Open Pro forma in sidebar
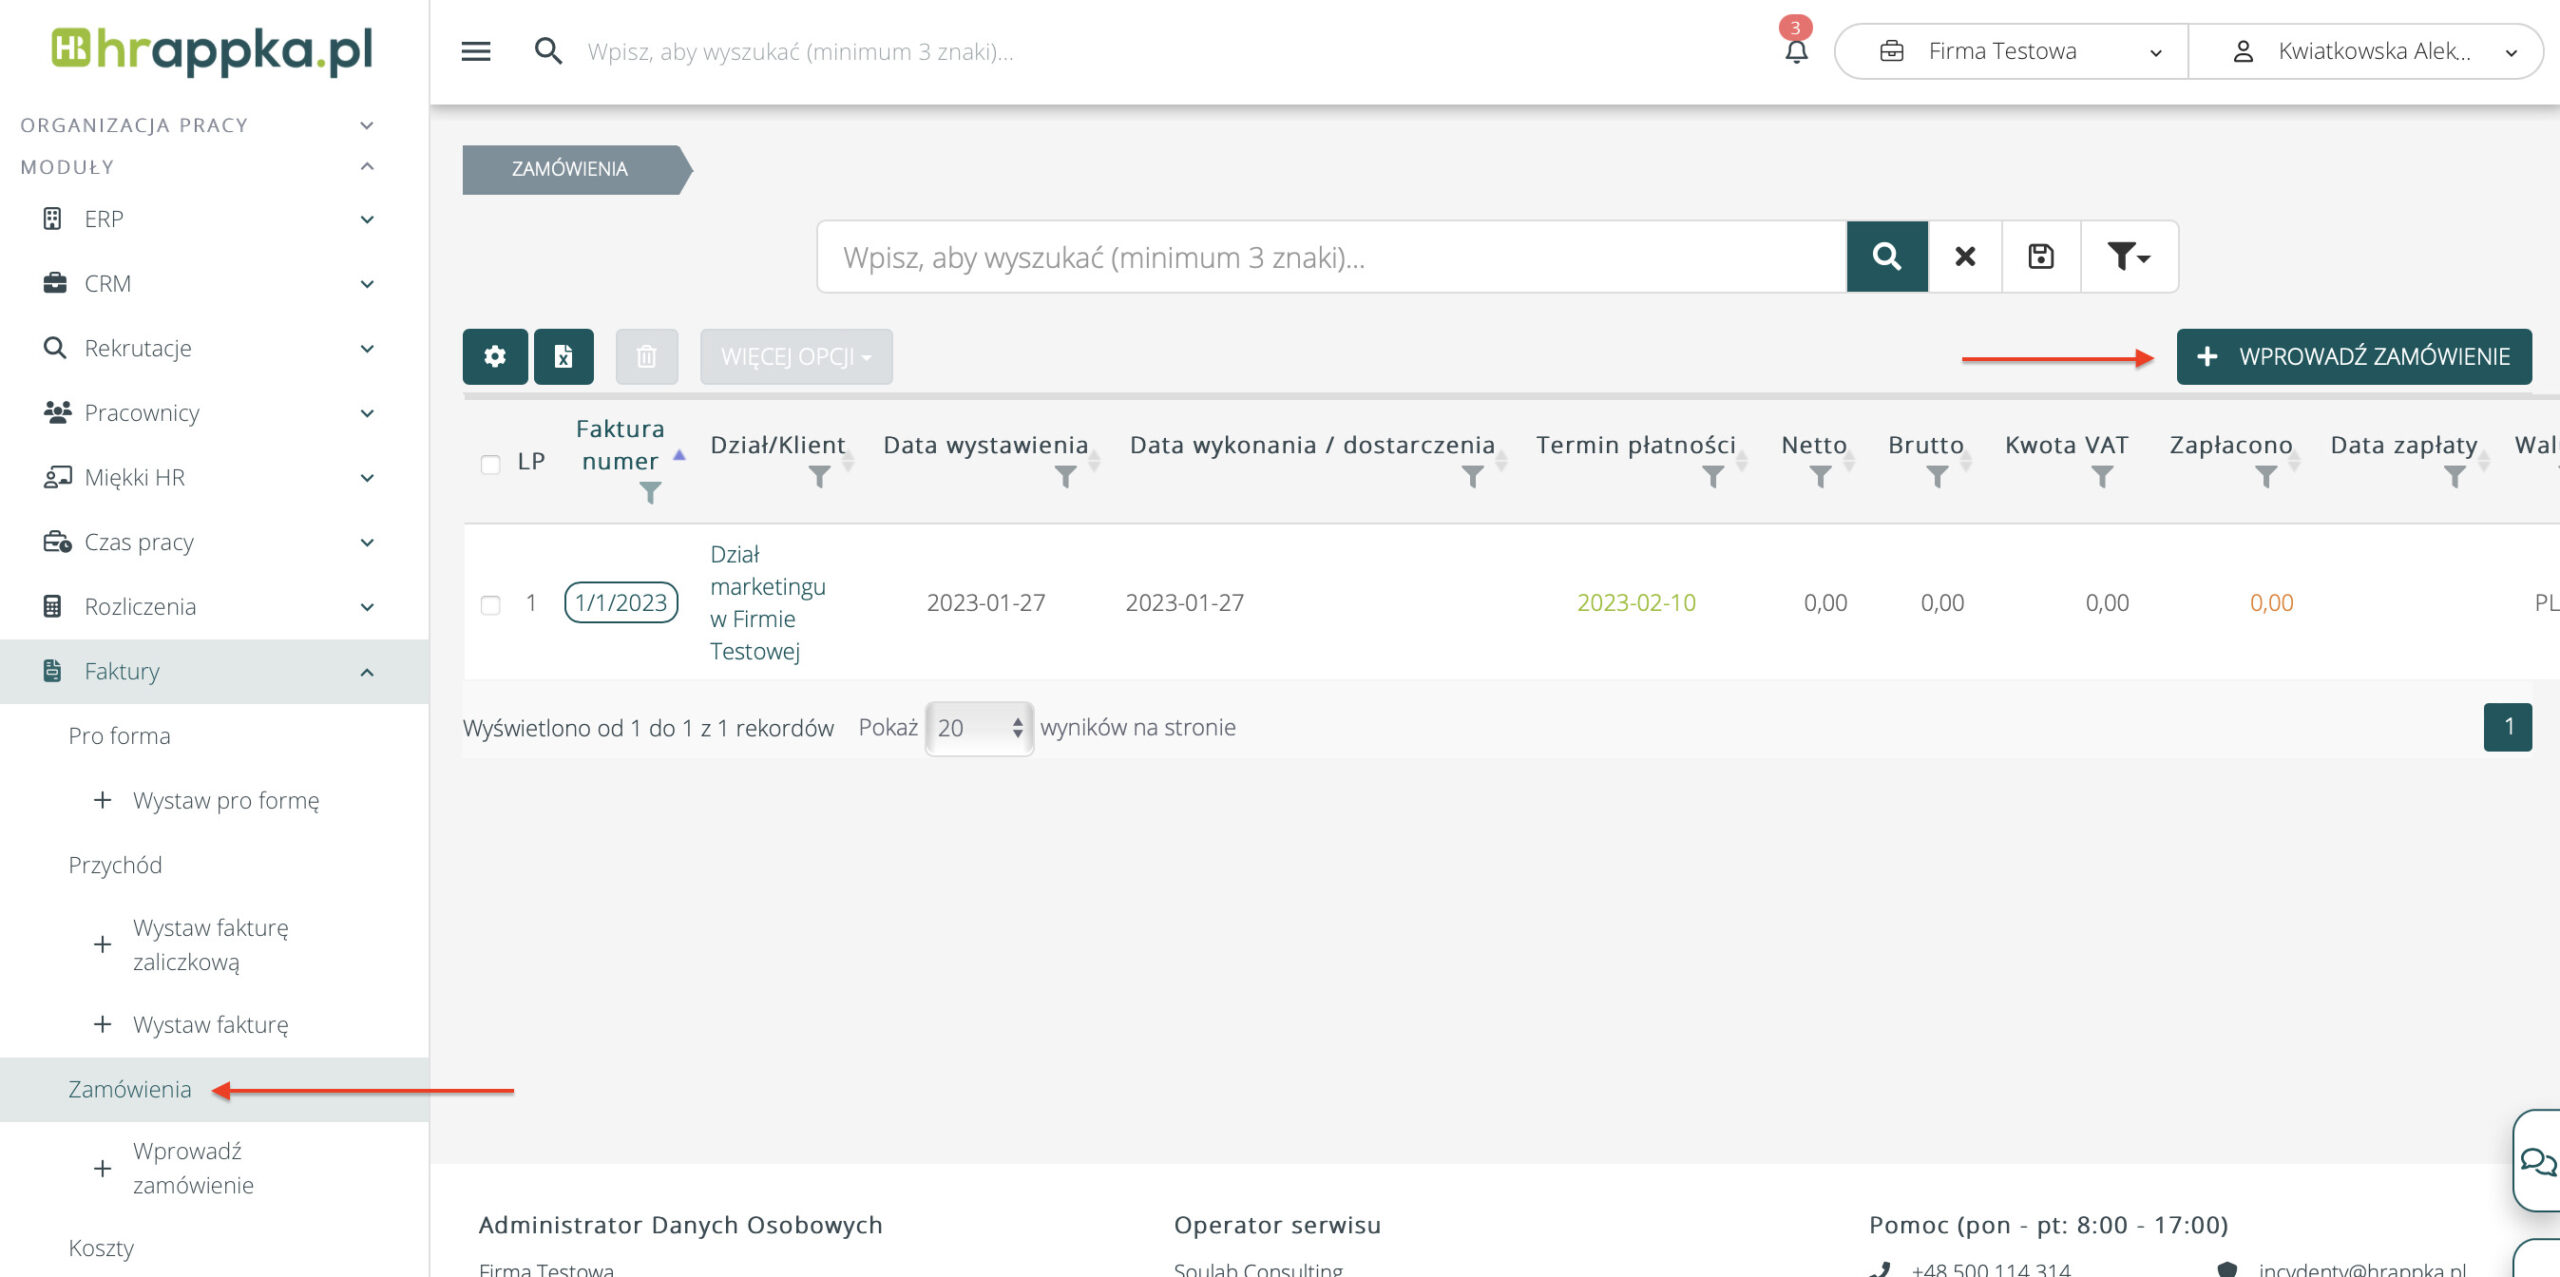The width and height of the screenshot is (2560, 1277). pos(120,736)
